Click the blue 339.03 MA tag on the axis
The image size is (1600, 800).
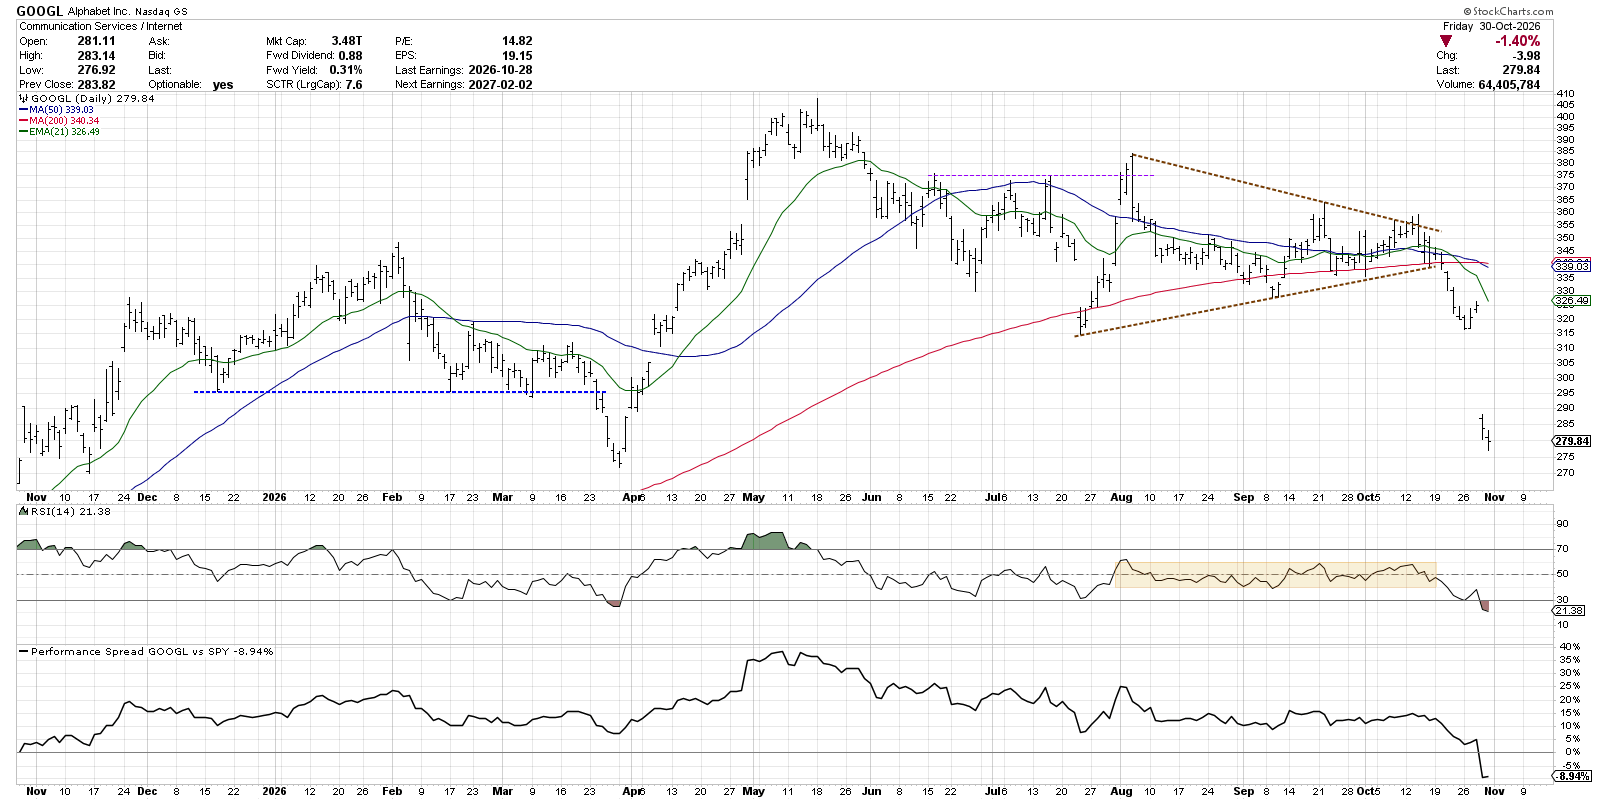1572,266
